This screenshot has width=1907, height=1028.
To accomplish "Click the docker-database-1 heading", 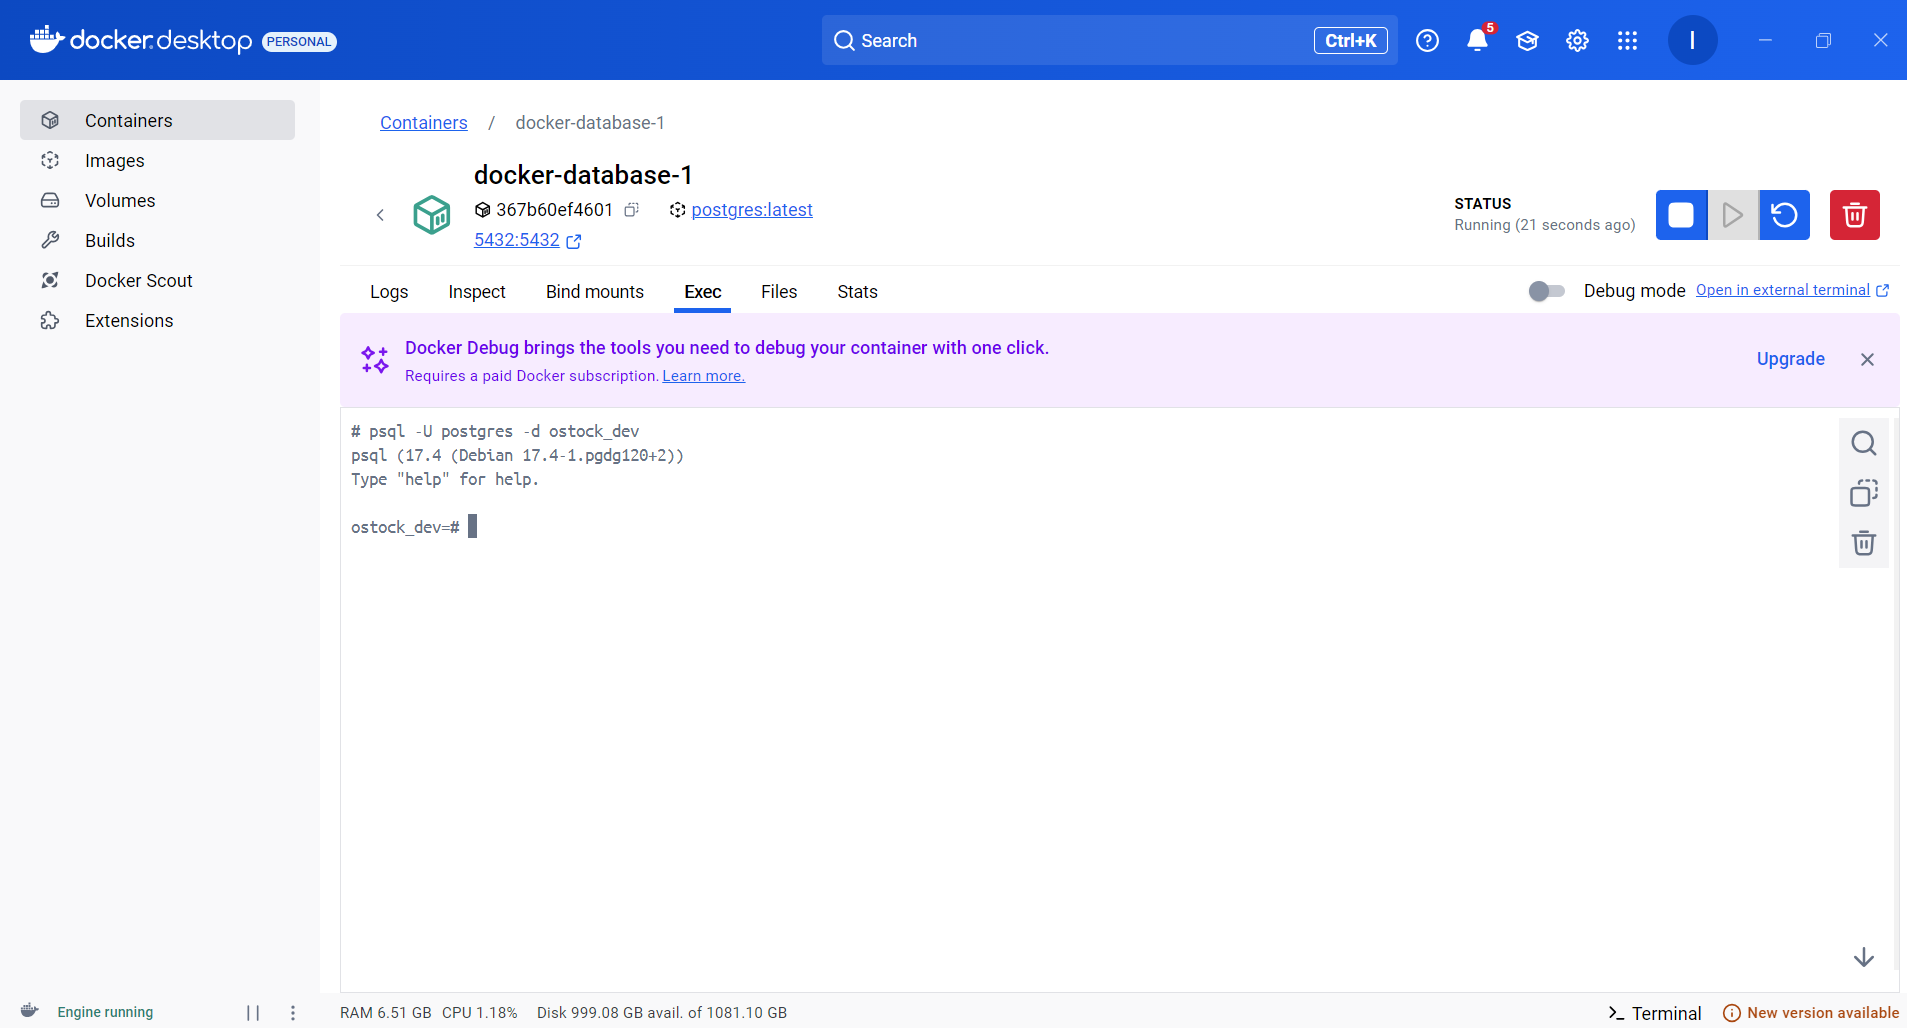I will click(x=583, y=175).
